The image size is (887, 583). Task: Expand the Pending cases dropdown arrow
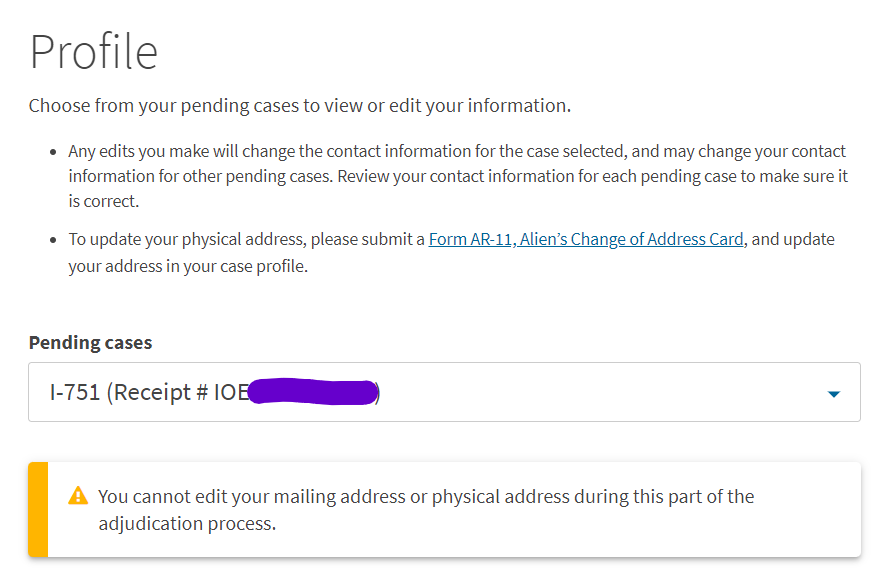[x=833, y=394]
